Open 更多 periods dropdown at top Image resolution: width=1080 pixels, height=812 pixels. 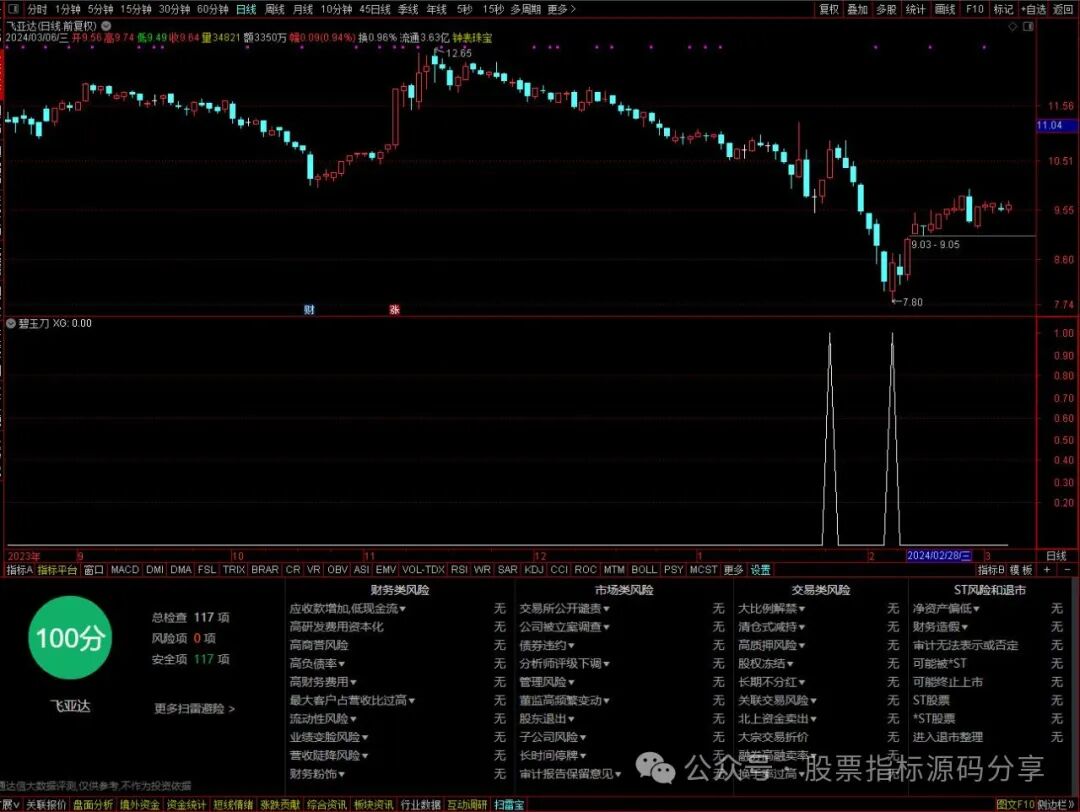561,9
